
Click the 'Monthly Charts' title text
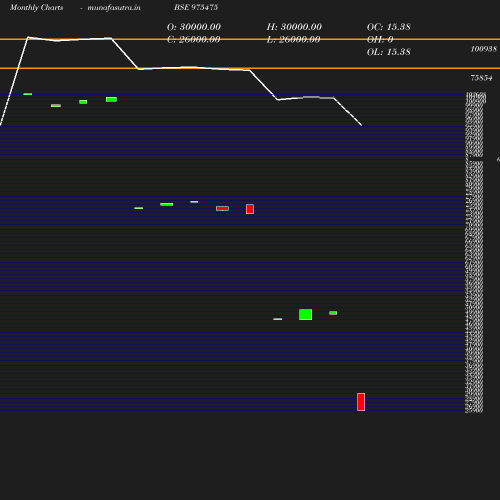tap(37, 7)
